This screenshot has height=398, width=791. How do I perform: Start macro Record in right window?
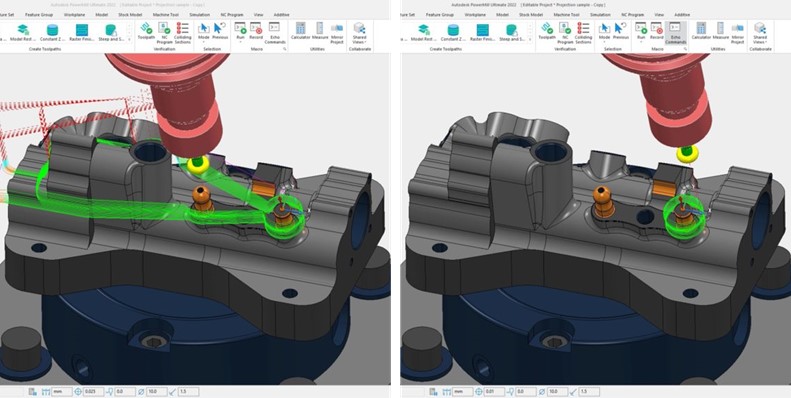coord(656,31)
